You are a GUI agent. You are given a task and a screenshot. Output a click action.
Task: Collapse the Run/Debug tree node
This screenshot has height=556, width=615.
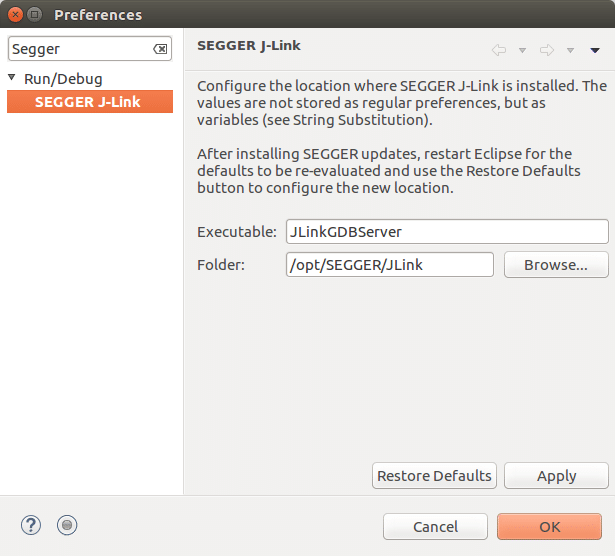[x=12, y=77]
